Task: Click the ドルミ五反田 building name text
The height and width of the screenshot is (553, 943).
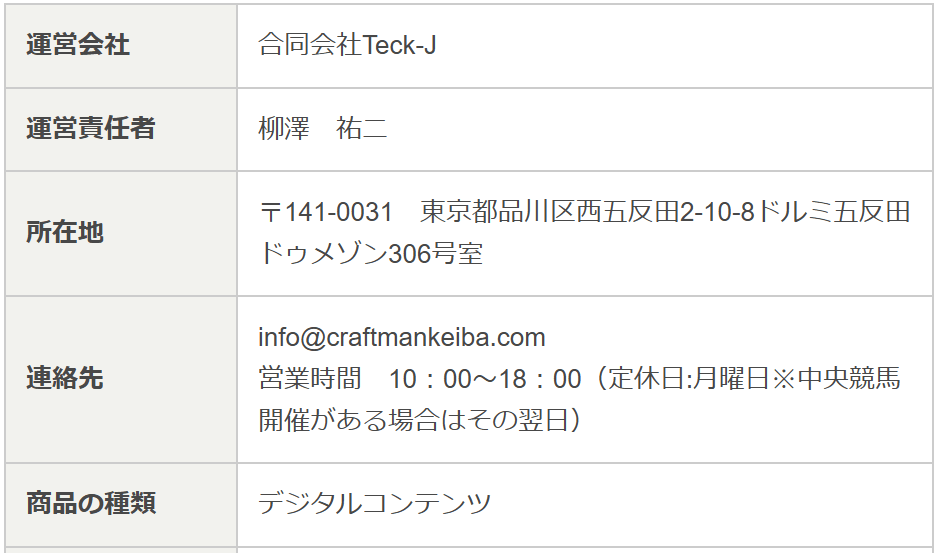Action: pyautogui.click(x=833, y=212)
